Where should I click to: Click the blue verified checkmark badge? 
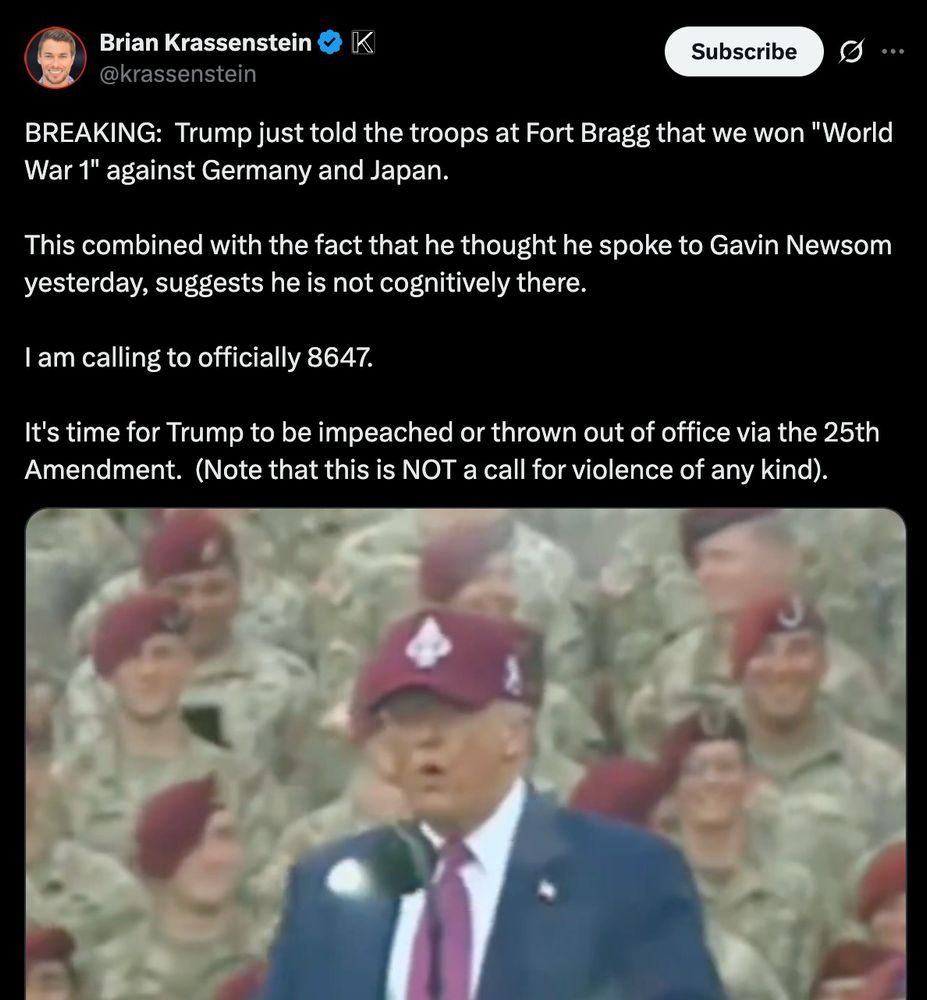pyautogui.click(x=330, y=43)
